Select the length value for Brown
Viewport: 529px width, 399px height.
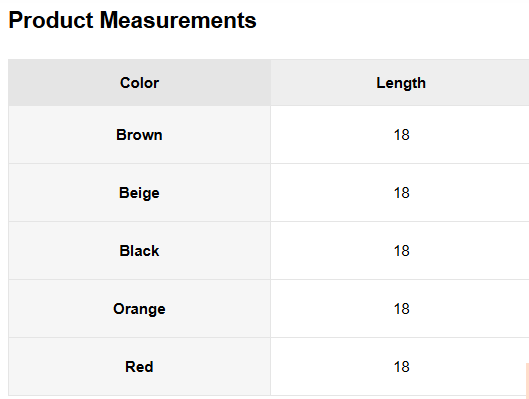[401, 135]
